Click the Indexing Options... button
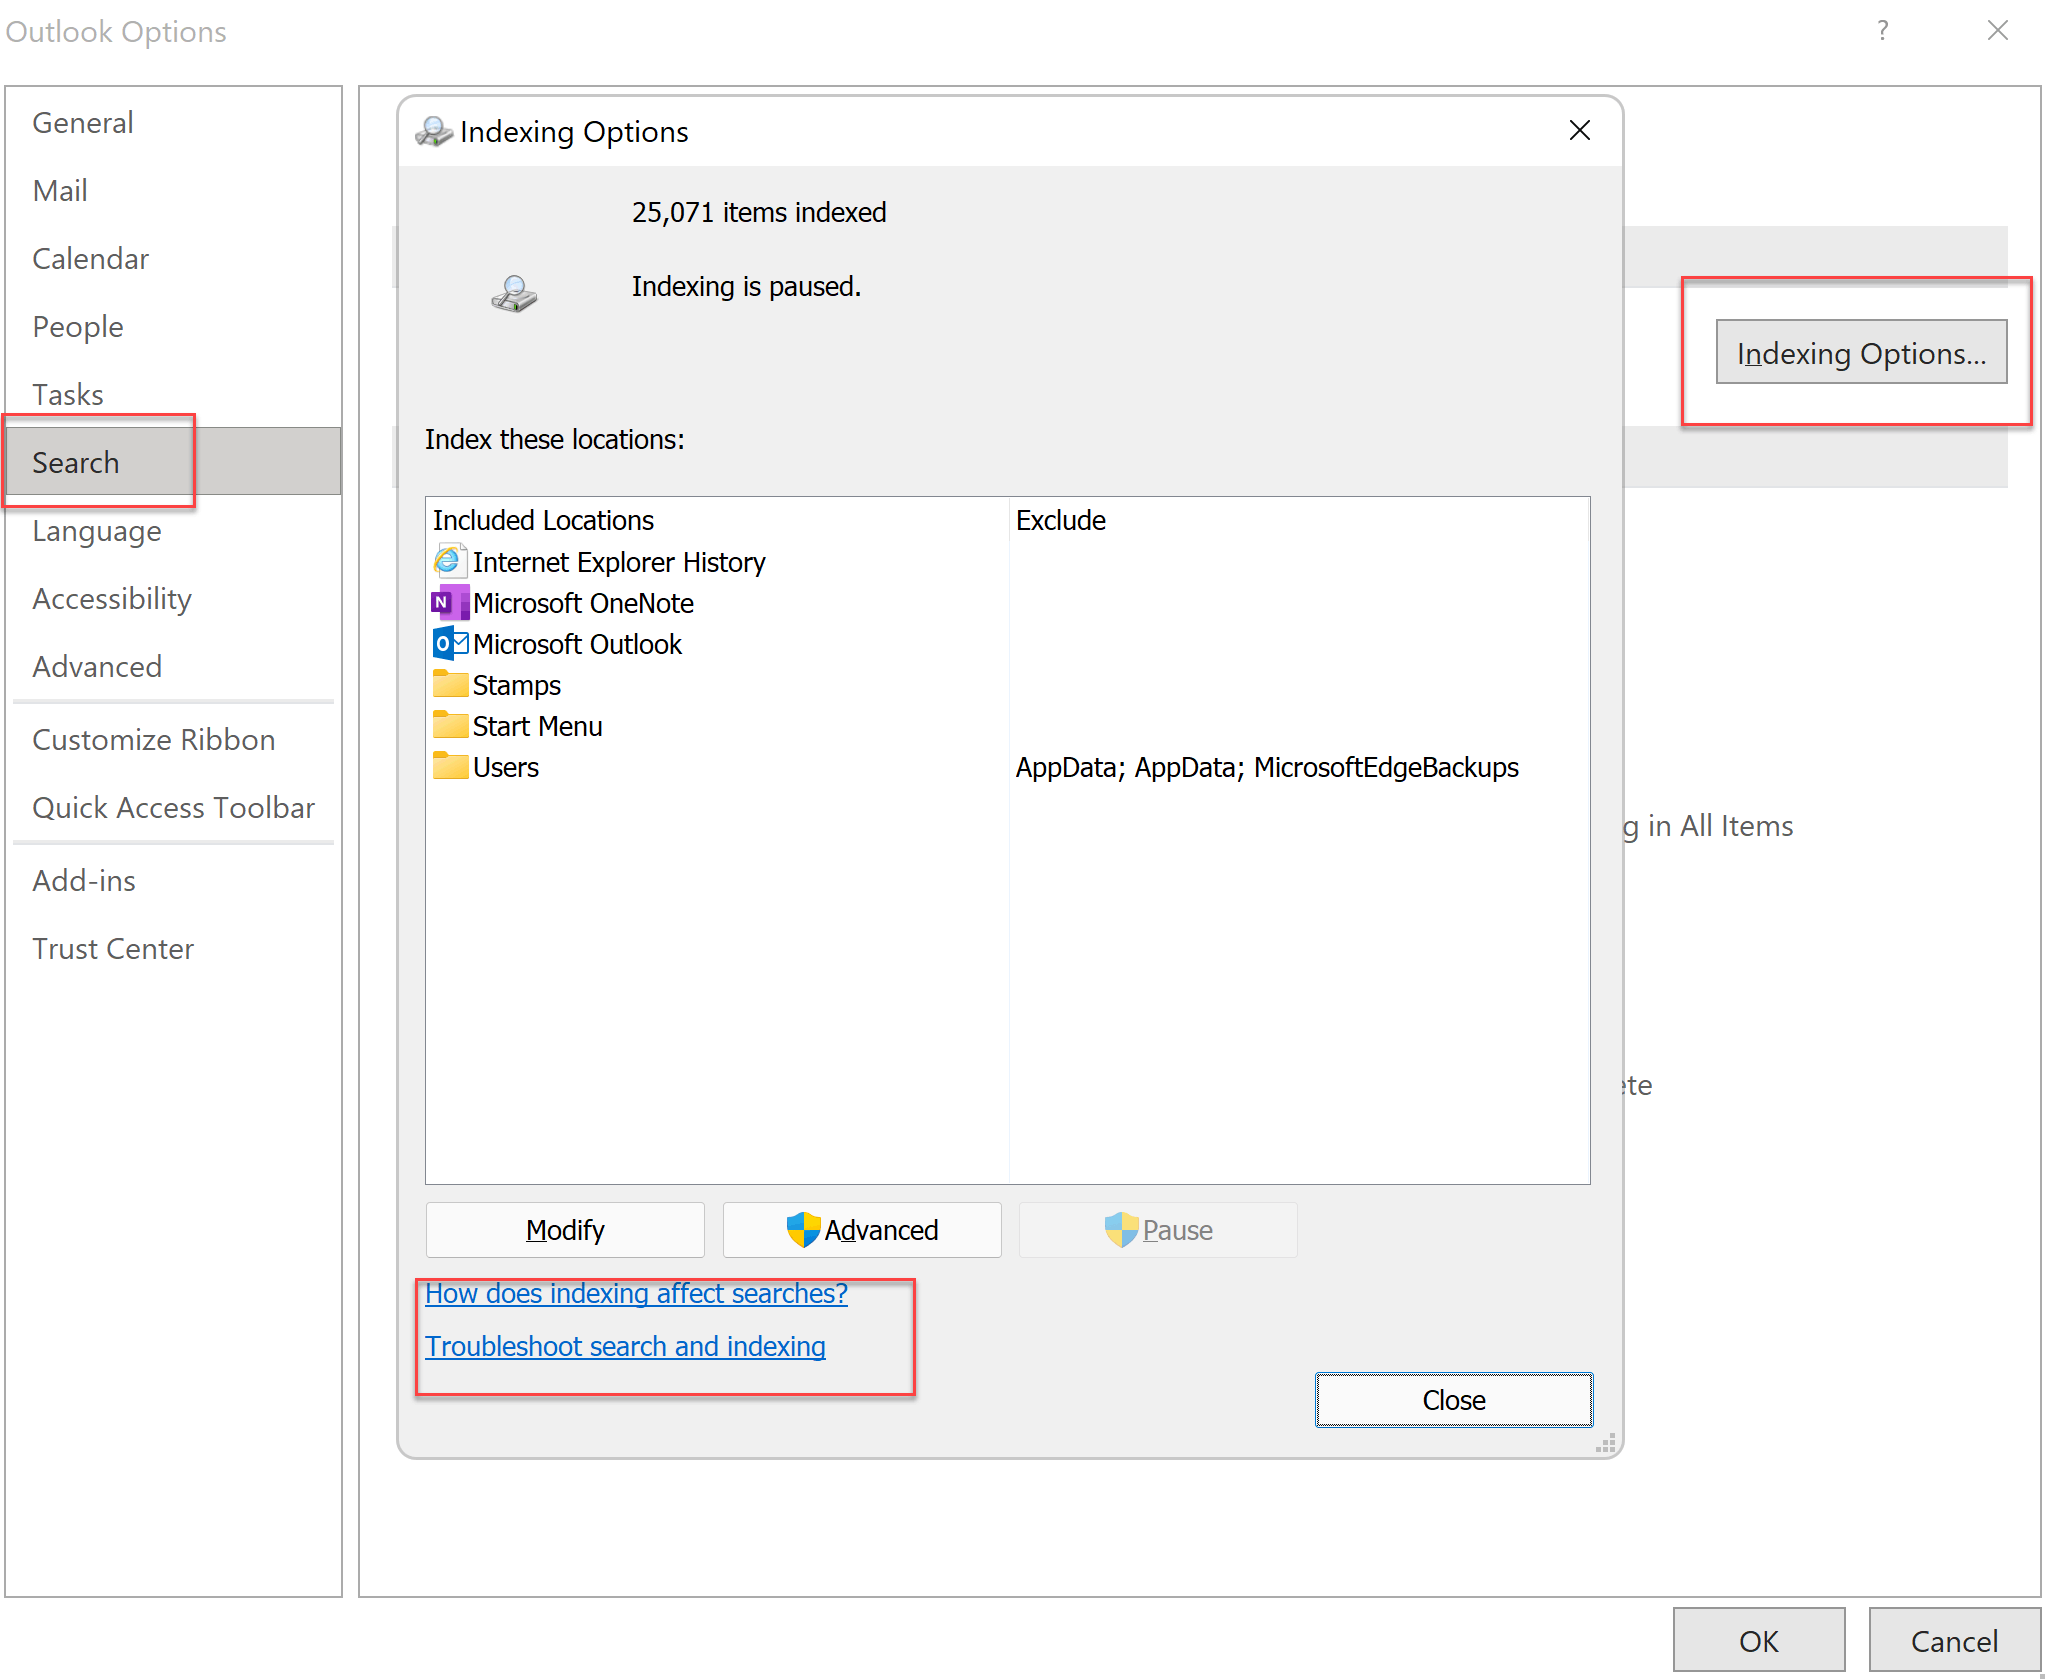 click(1860, 353)
